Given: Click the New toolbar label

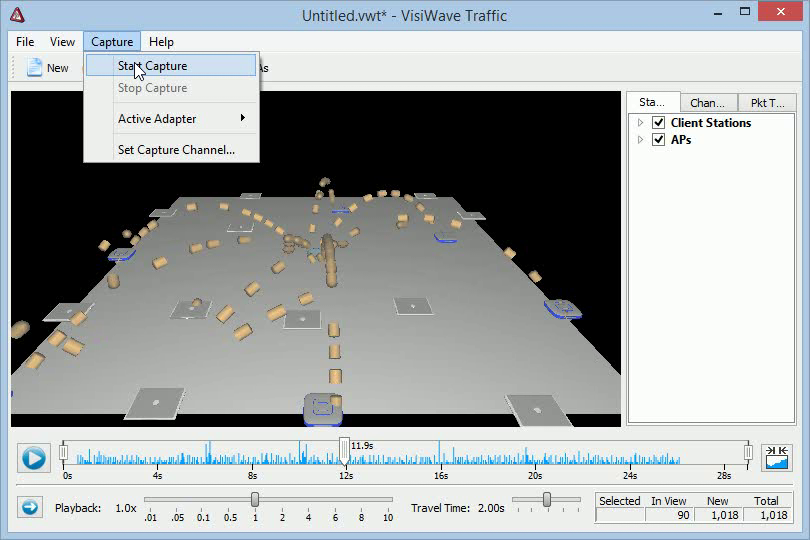Looking at the screenshot, I should tap(57, 68).
